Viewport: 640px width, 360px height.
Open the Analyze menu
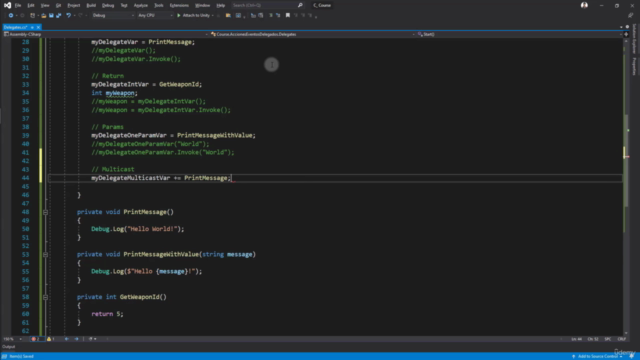pos(141,5)
